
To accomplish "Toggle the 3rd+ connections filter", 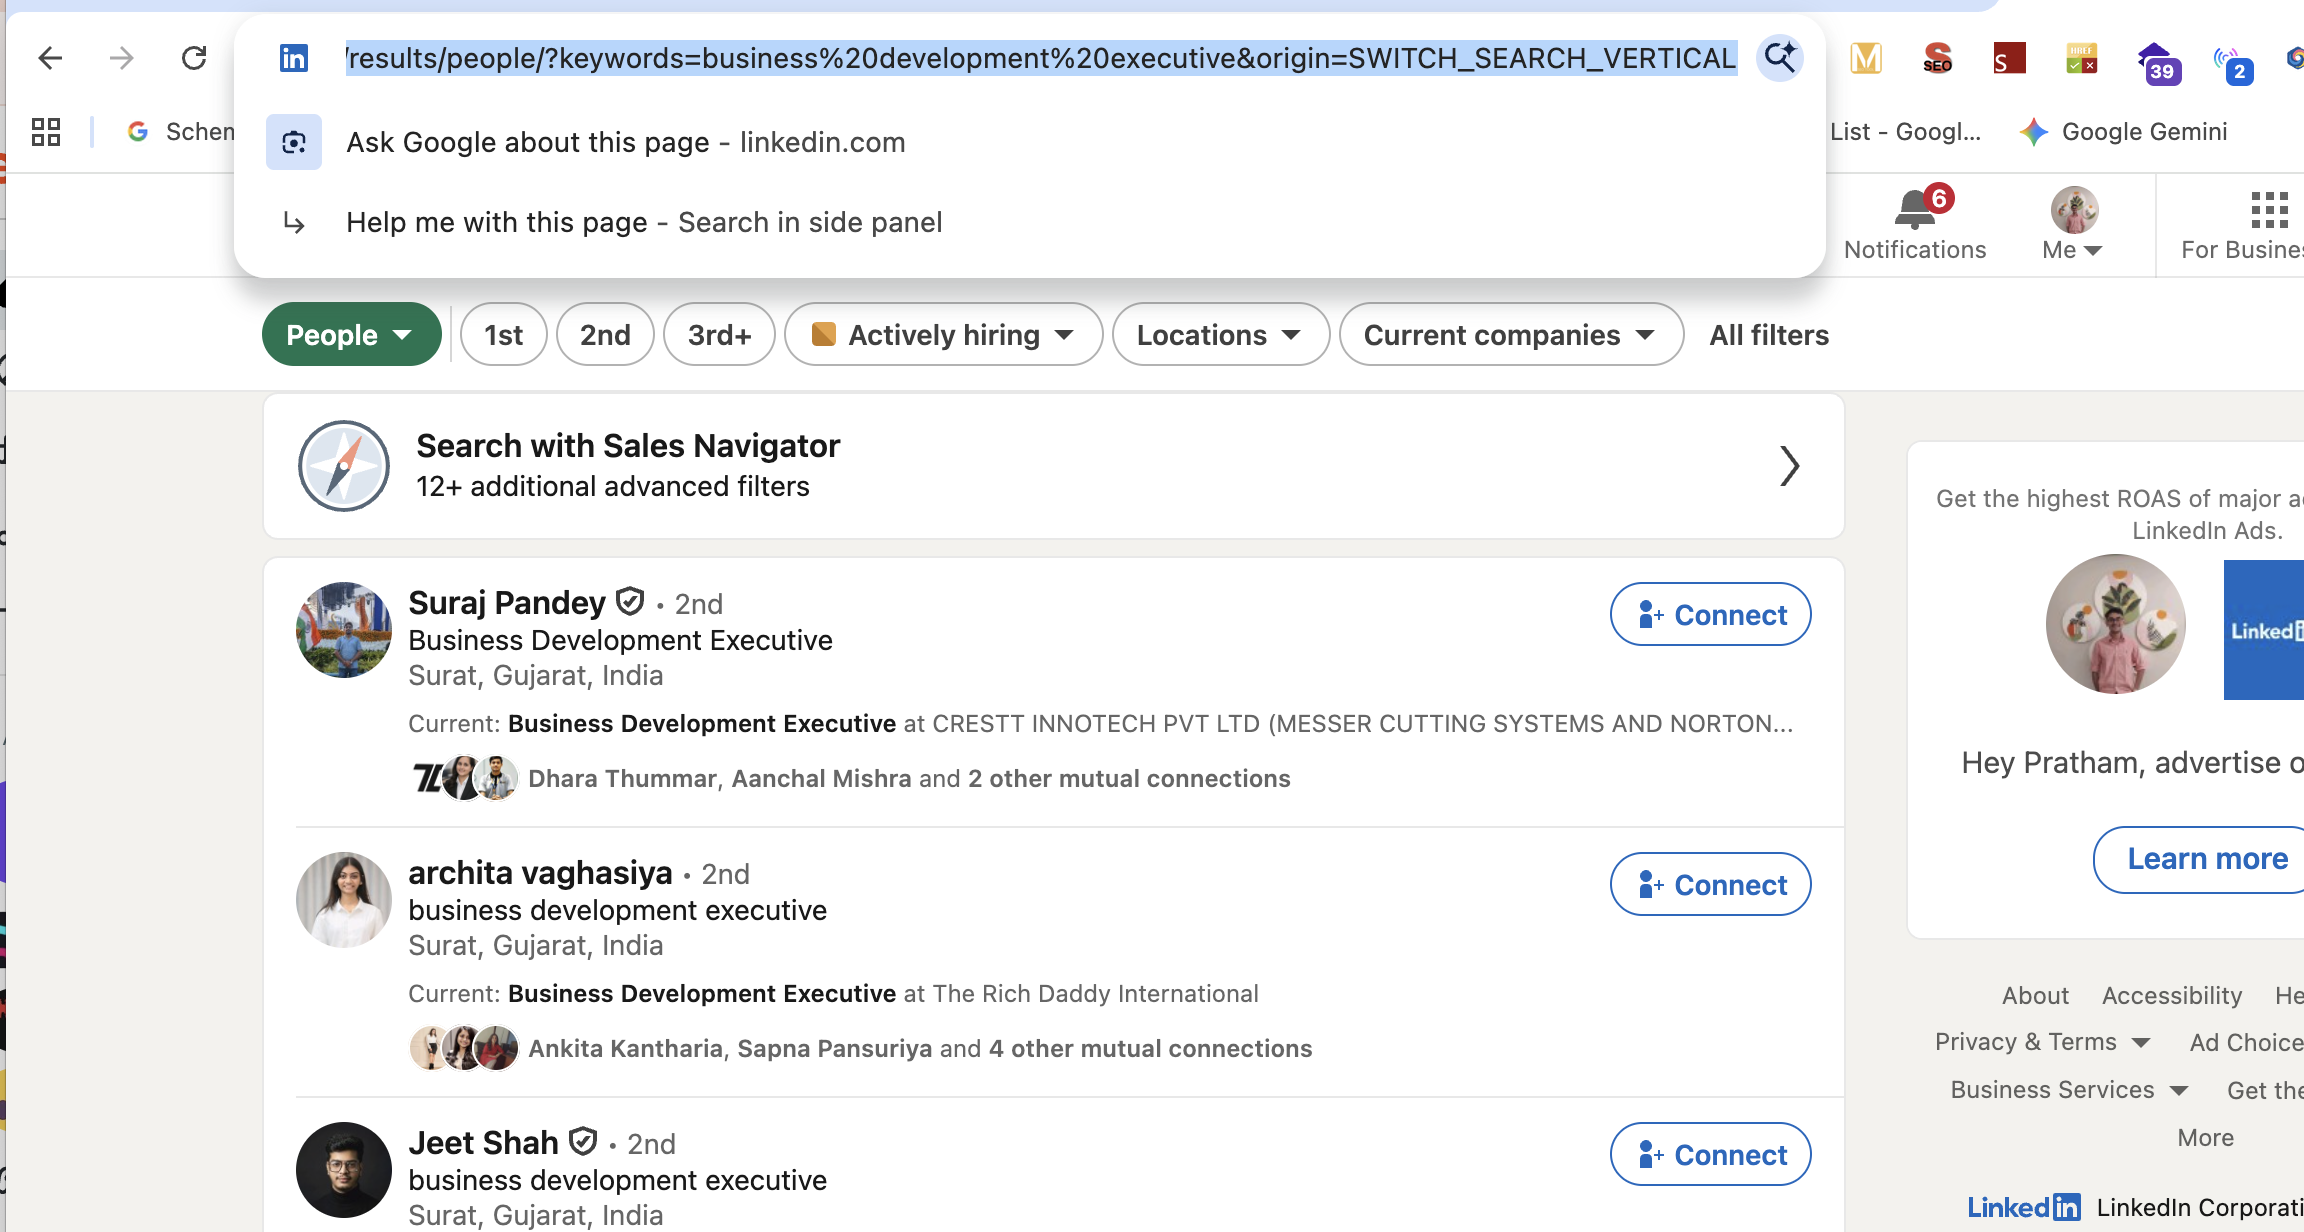I will pos(719,335).
